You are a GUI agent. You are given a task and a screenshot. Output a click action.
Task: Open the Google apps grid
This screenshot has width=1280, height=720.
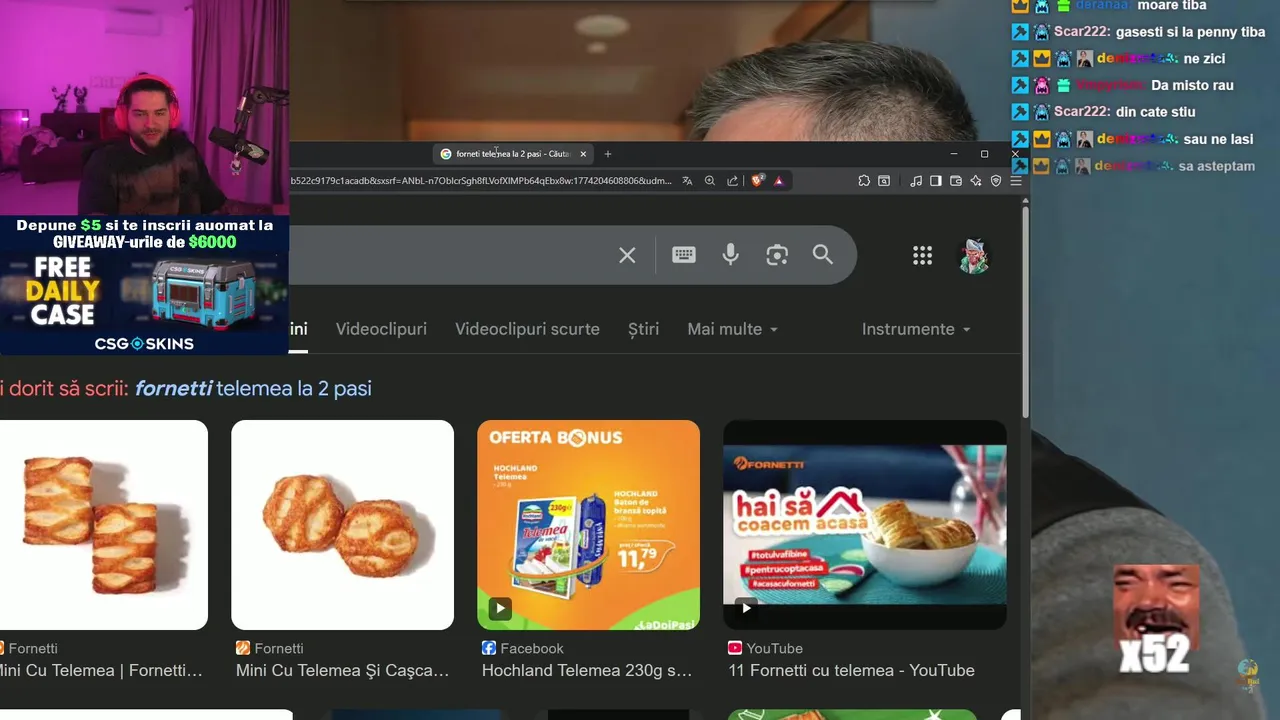click(922, 256)
